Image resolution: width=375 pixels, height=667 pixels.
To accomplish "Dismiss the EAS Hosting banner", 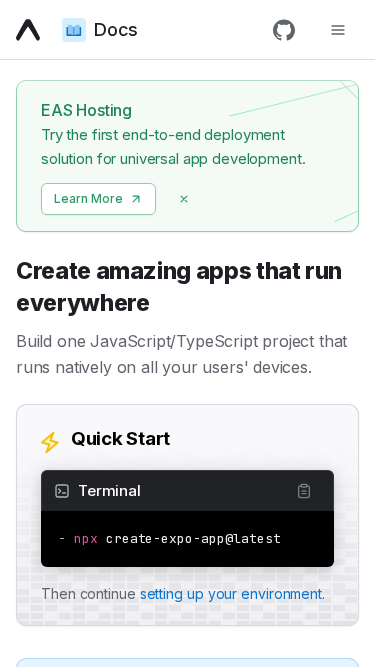I will click(184, 199).
